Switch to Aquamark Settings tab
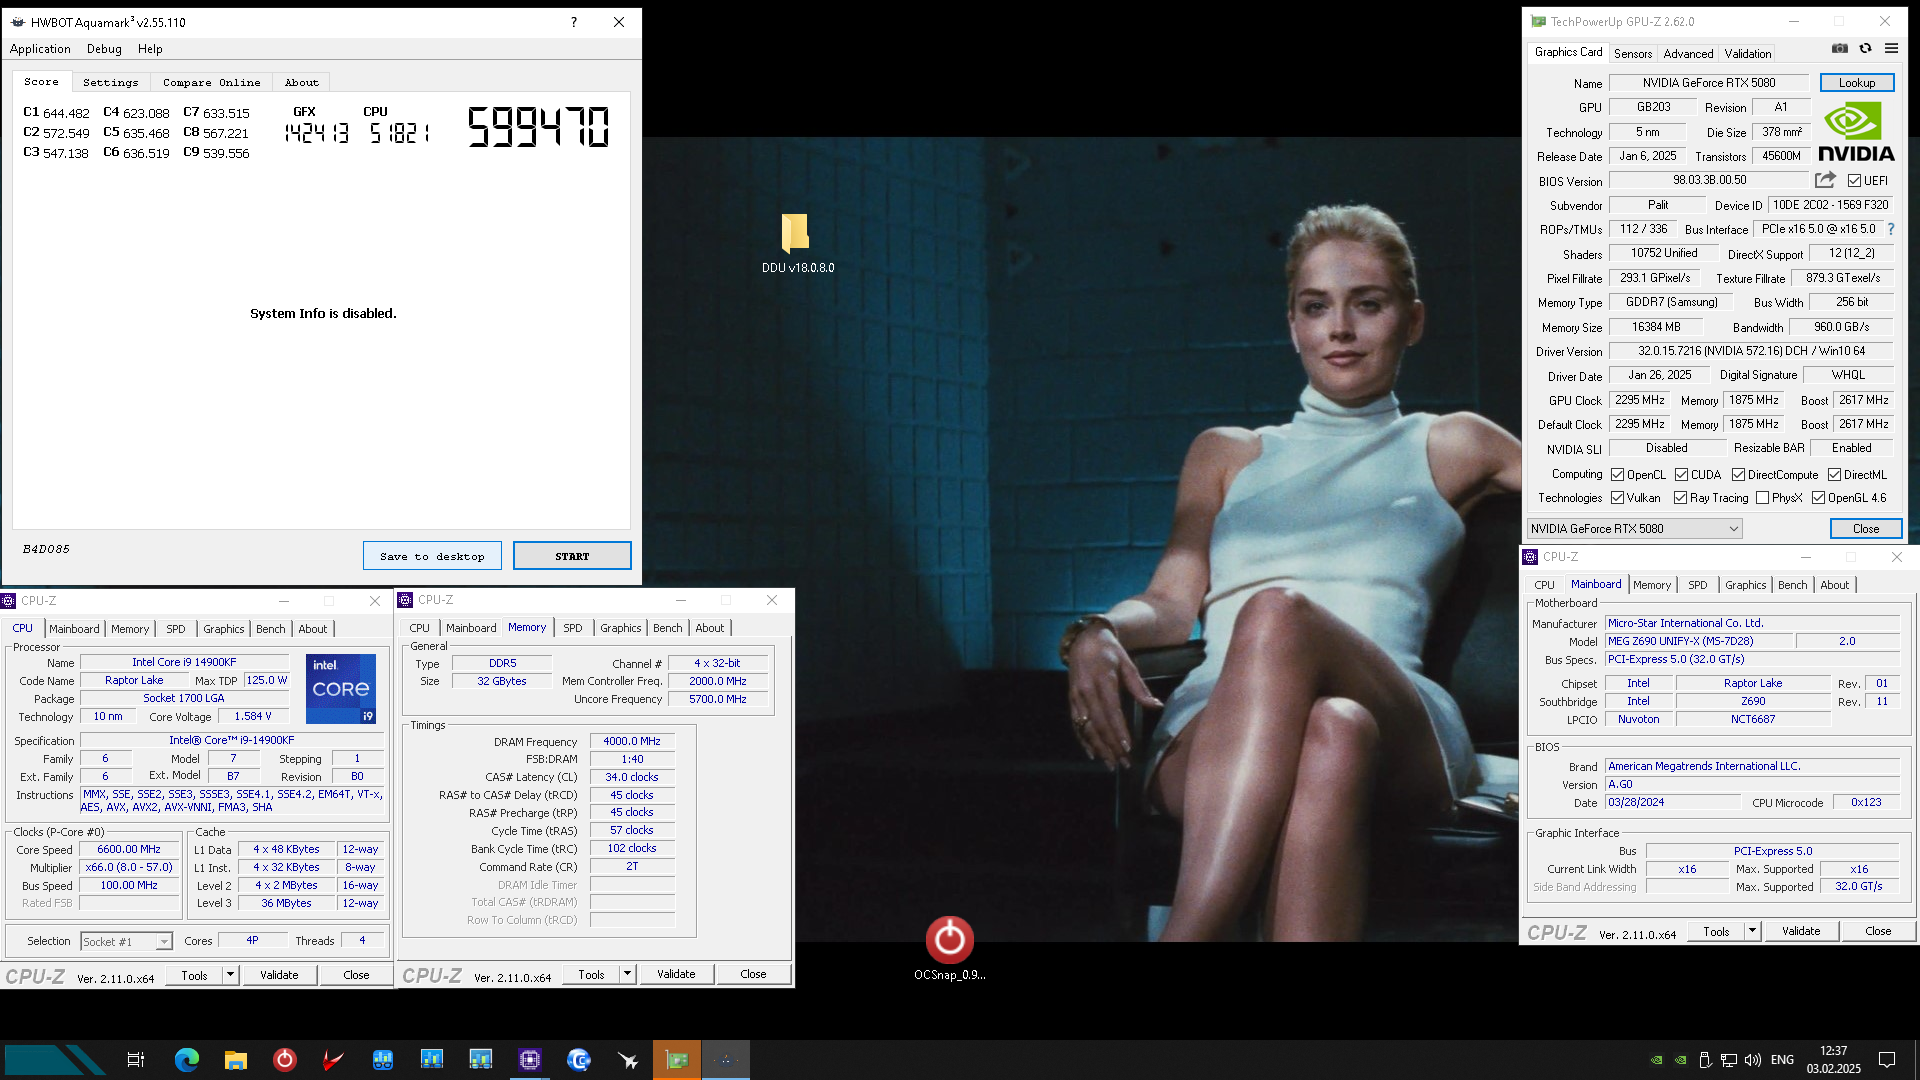Screen dimensions: 1920x1080 click(x=111, y=83)
